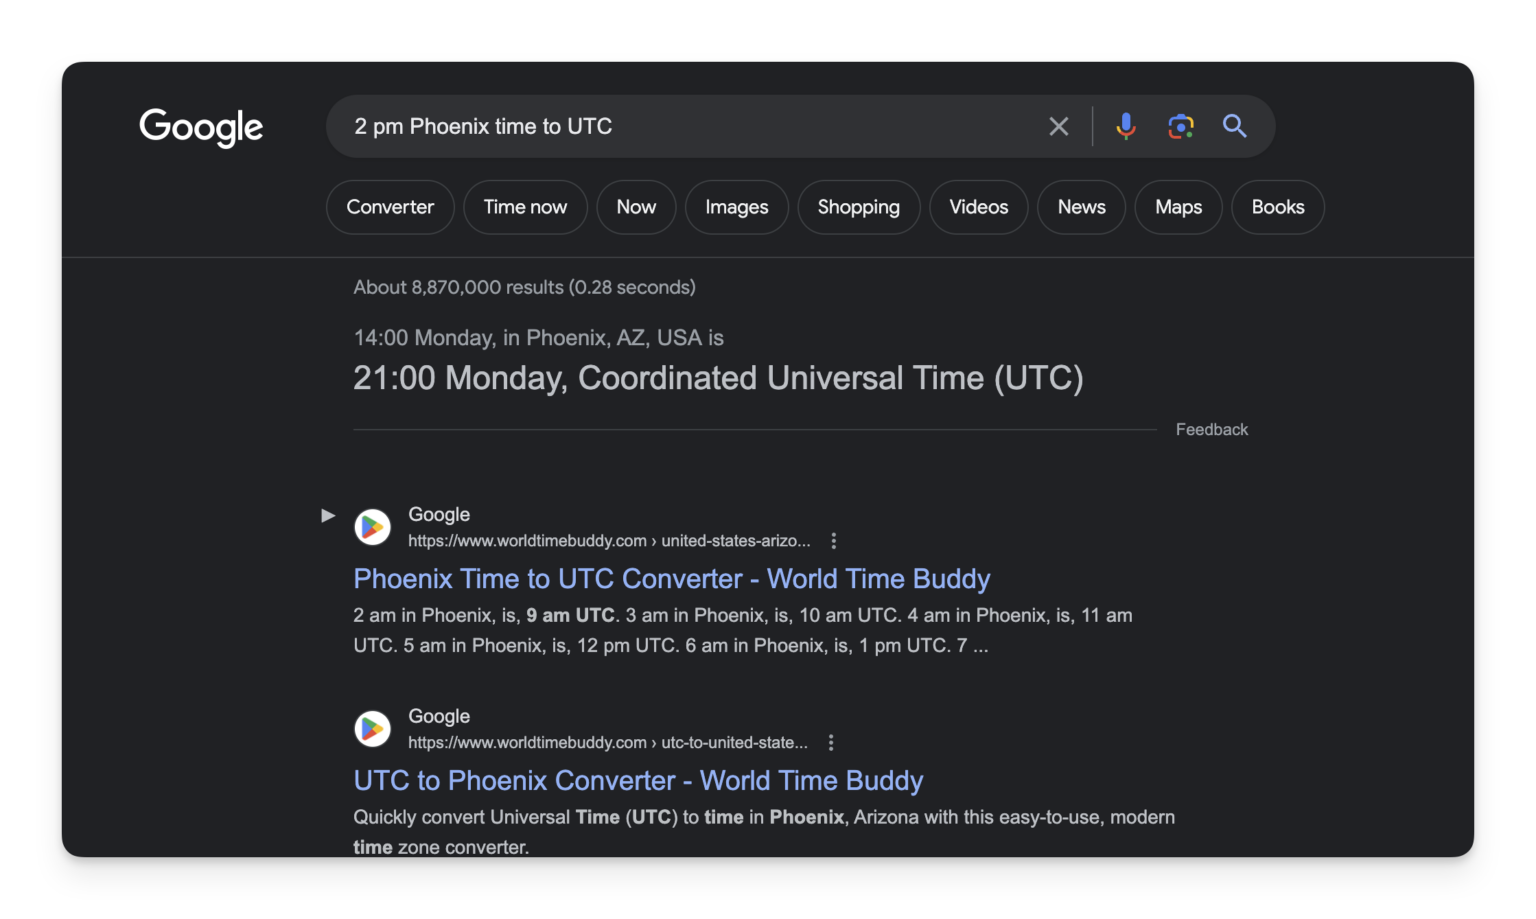Click the voice search microphone icon
Viewport: 1536px width, 919px height.
tap(1126, 126)
